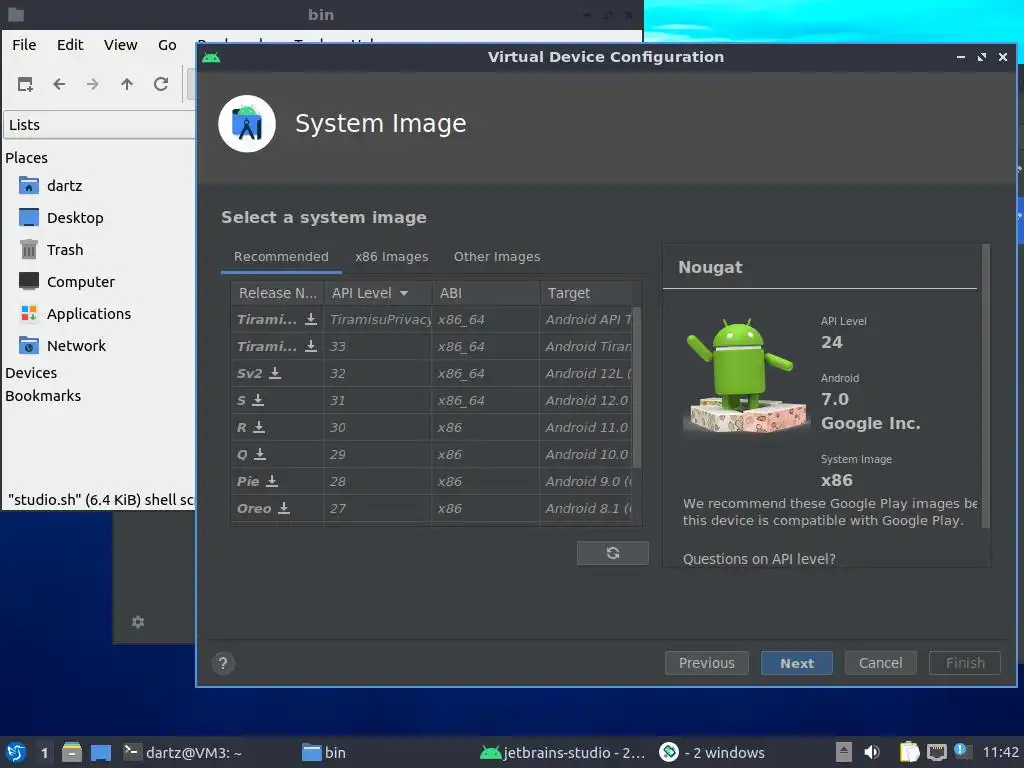Click the Next button
Screen dimensions: 1024x768
[797, 663]
